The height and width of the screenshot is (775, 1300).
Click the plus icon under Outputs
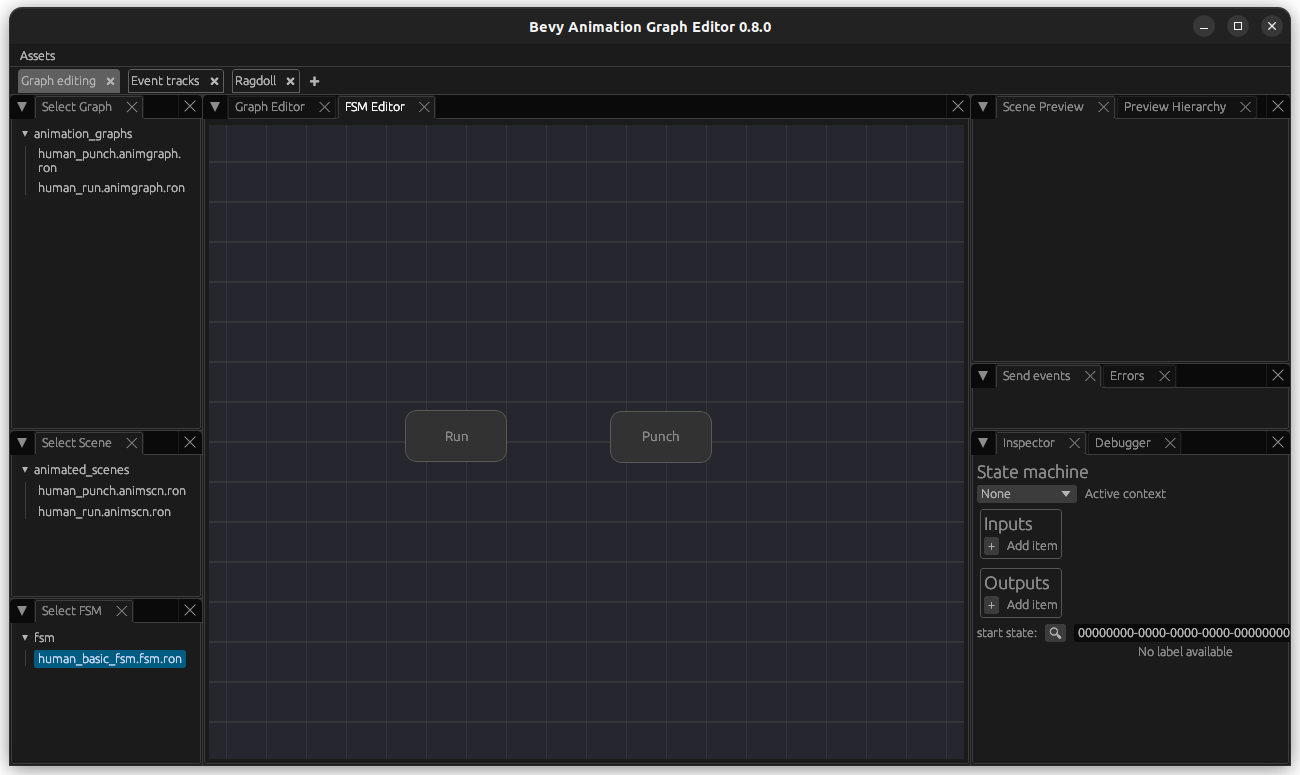click(x=991, y=605)
